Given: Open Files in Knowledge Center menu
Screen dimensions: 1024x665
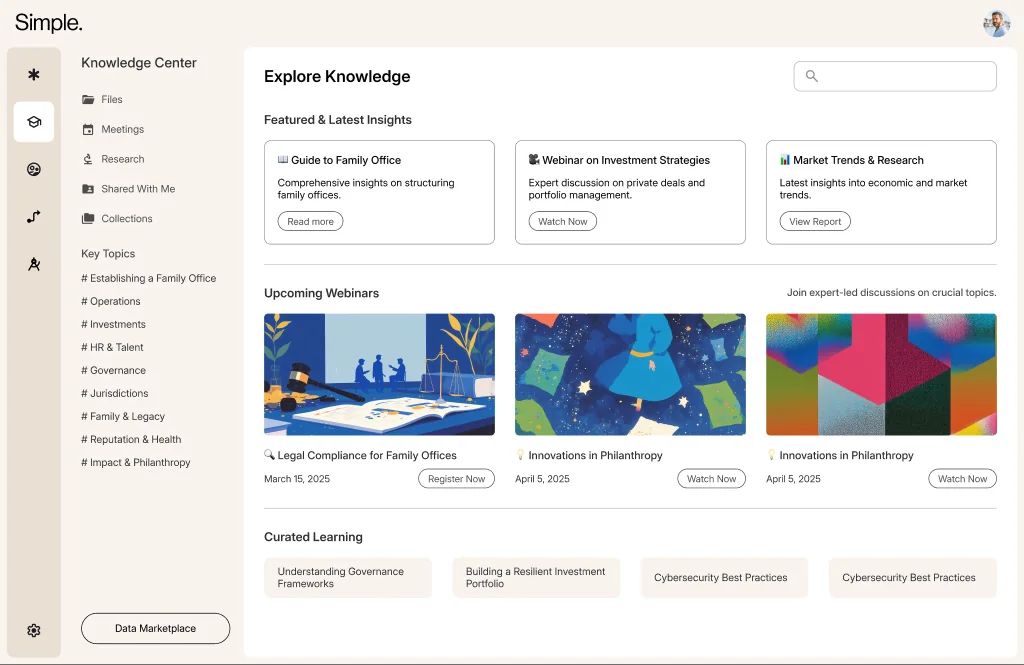Looking at the screenshot, I should (x=112, y=99).
